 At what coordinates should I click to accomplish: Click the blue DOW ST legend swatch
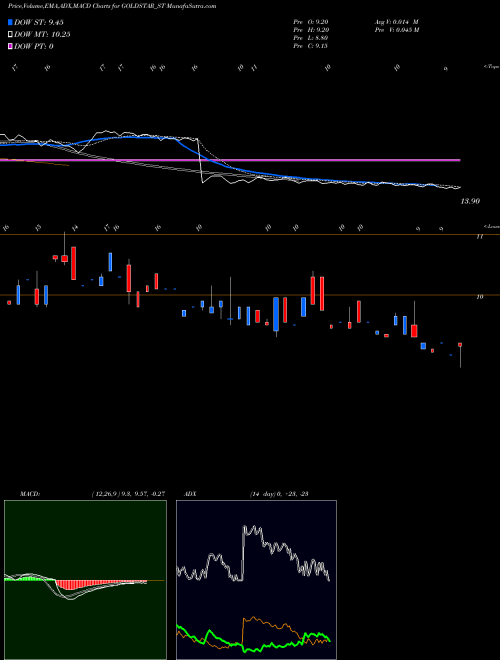coord(10,22)
